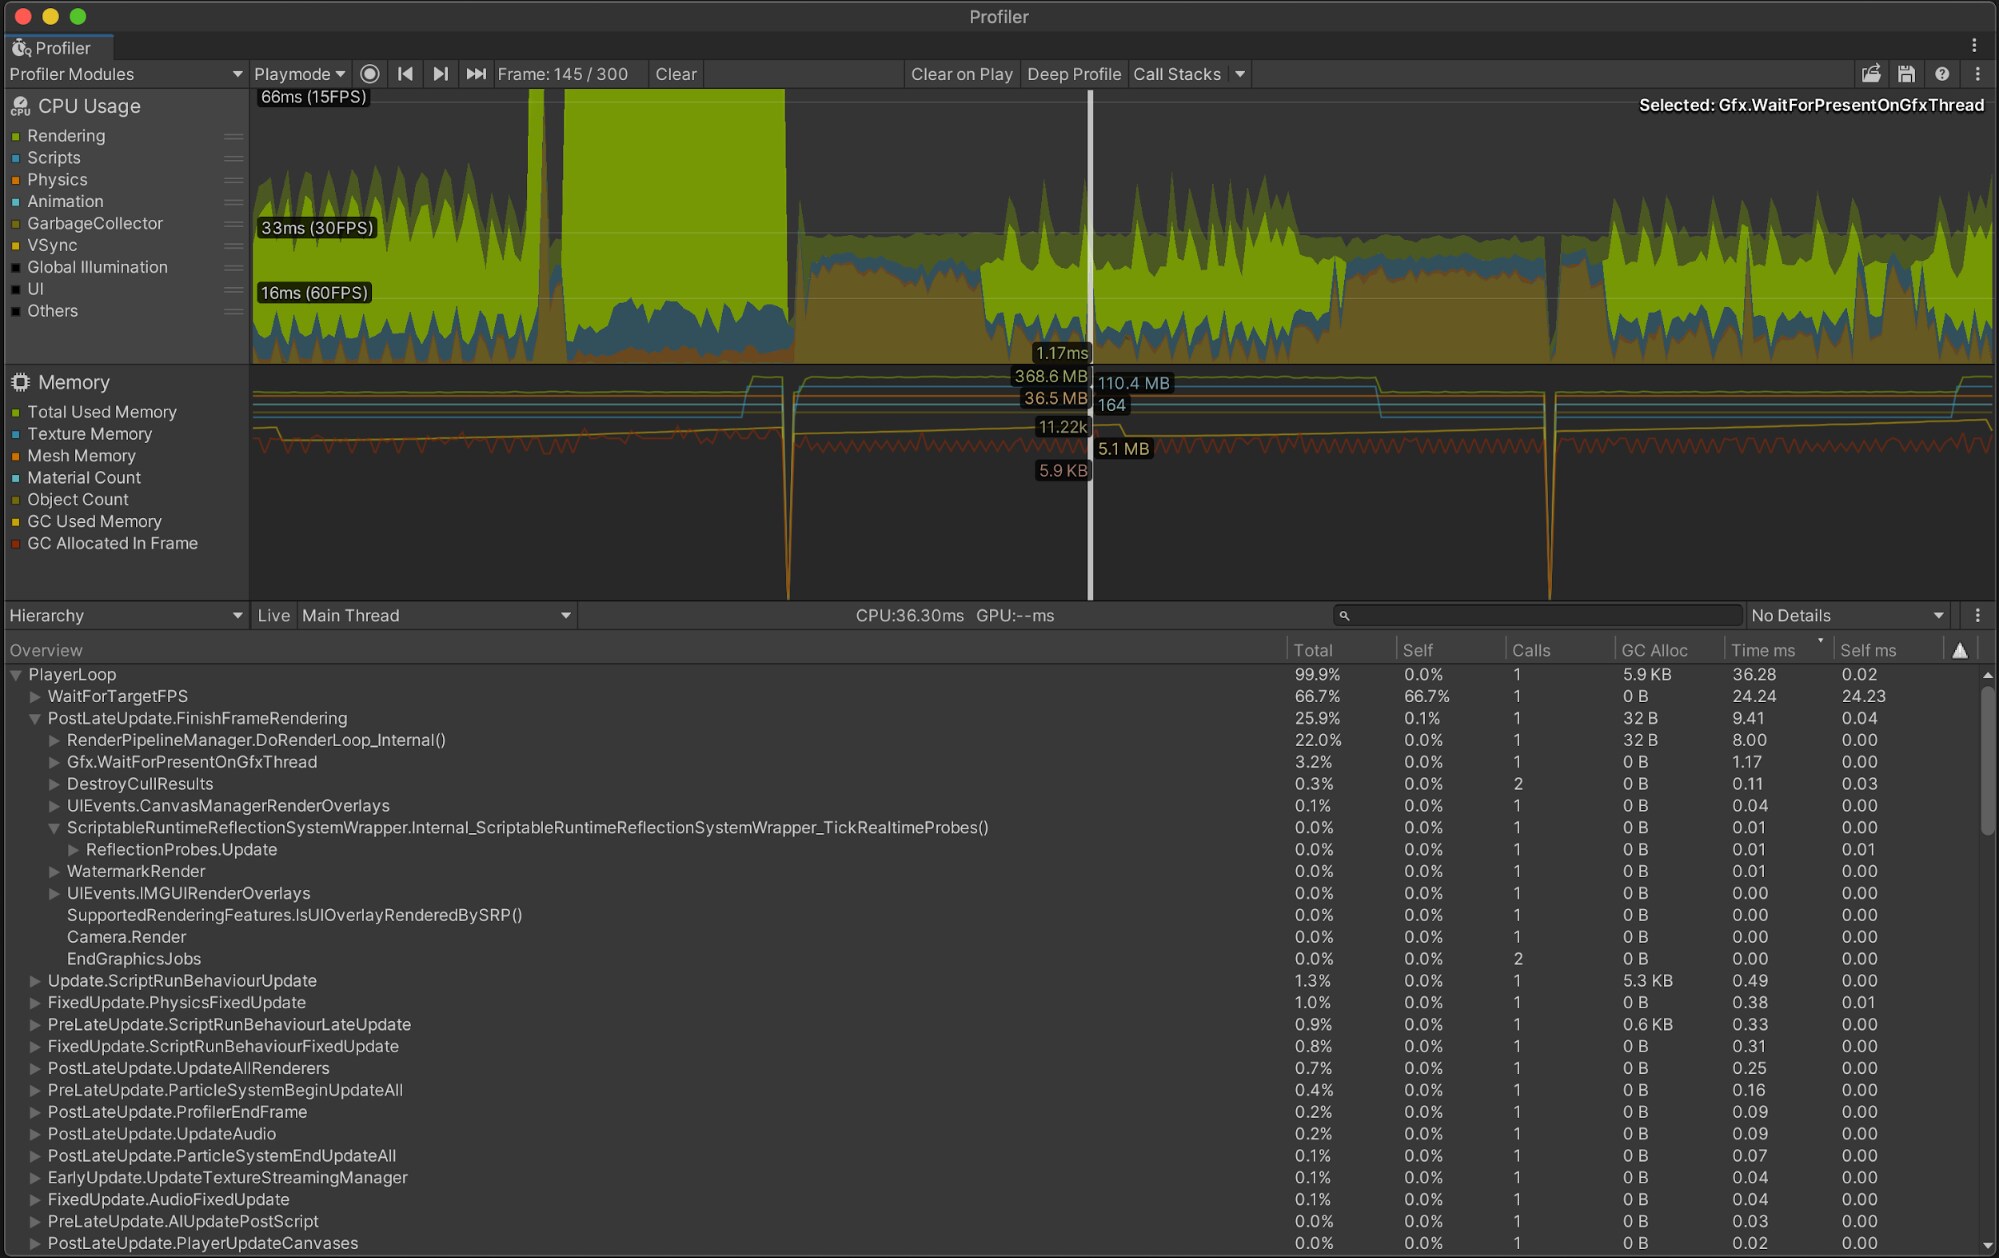Click the record profiling data button
The width and height of the screenshot is (1999, 1258).
[x=369, y=74]
